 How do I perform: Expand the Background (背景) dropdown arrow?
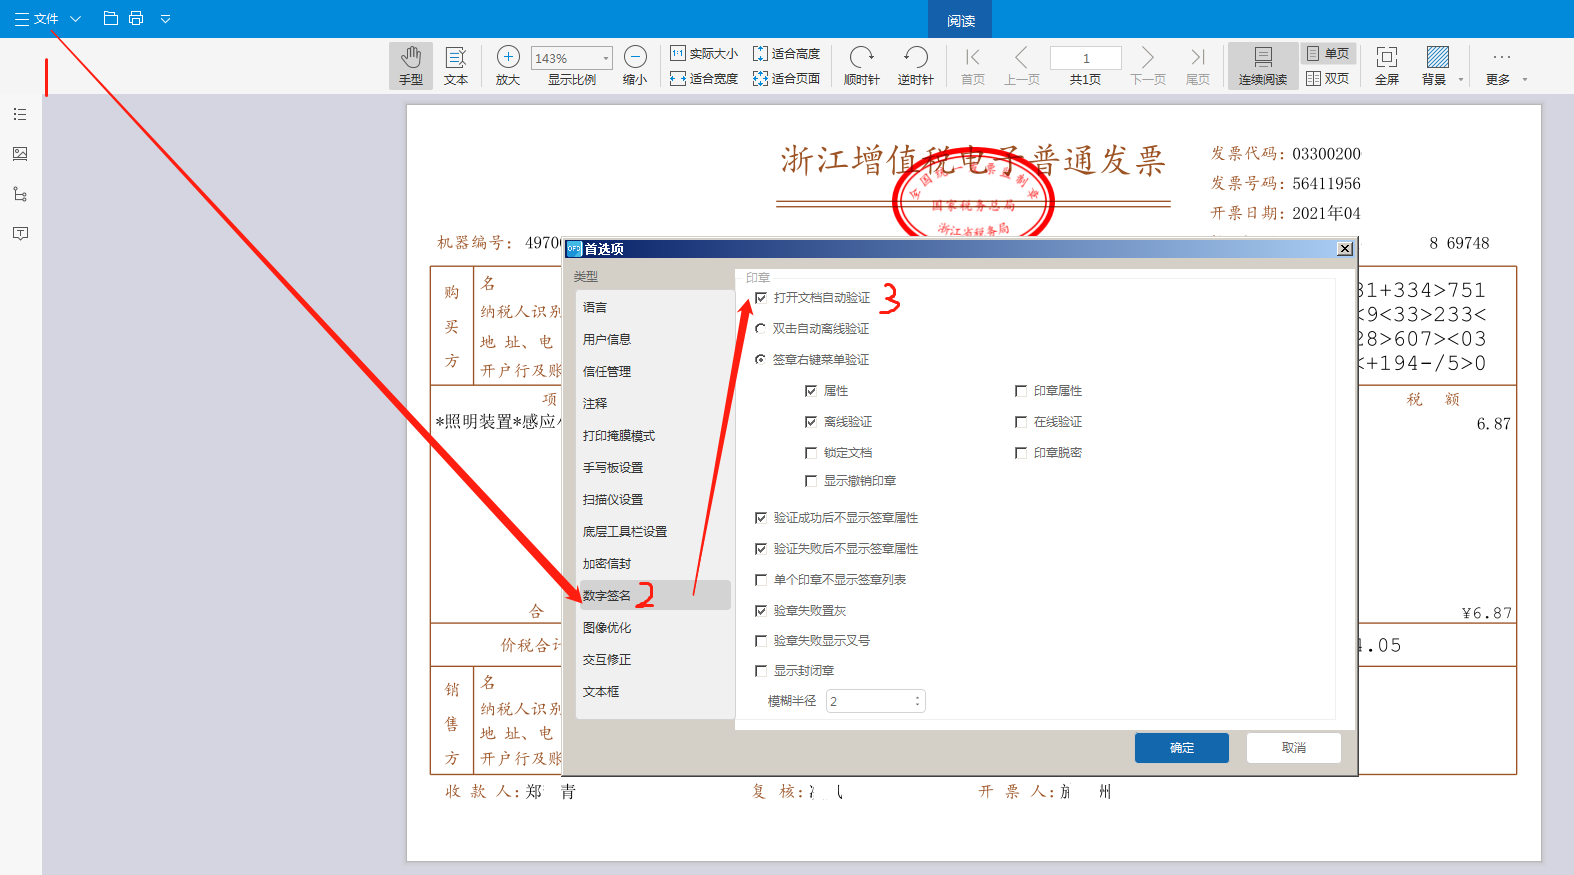click(1461, 79)
